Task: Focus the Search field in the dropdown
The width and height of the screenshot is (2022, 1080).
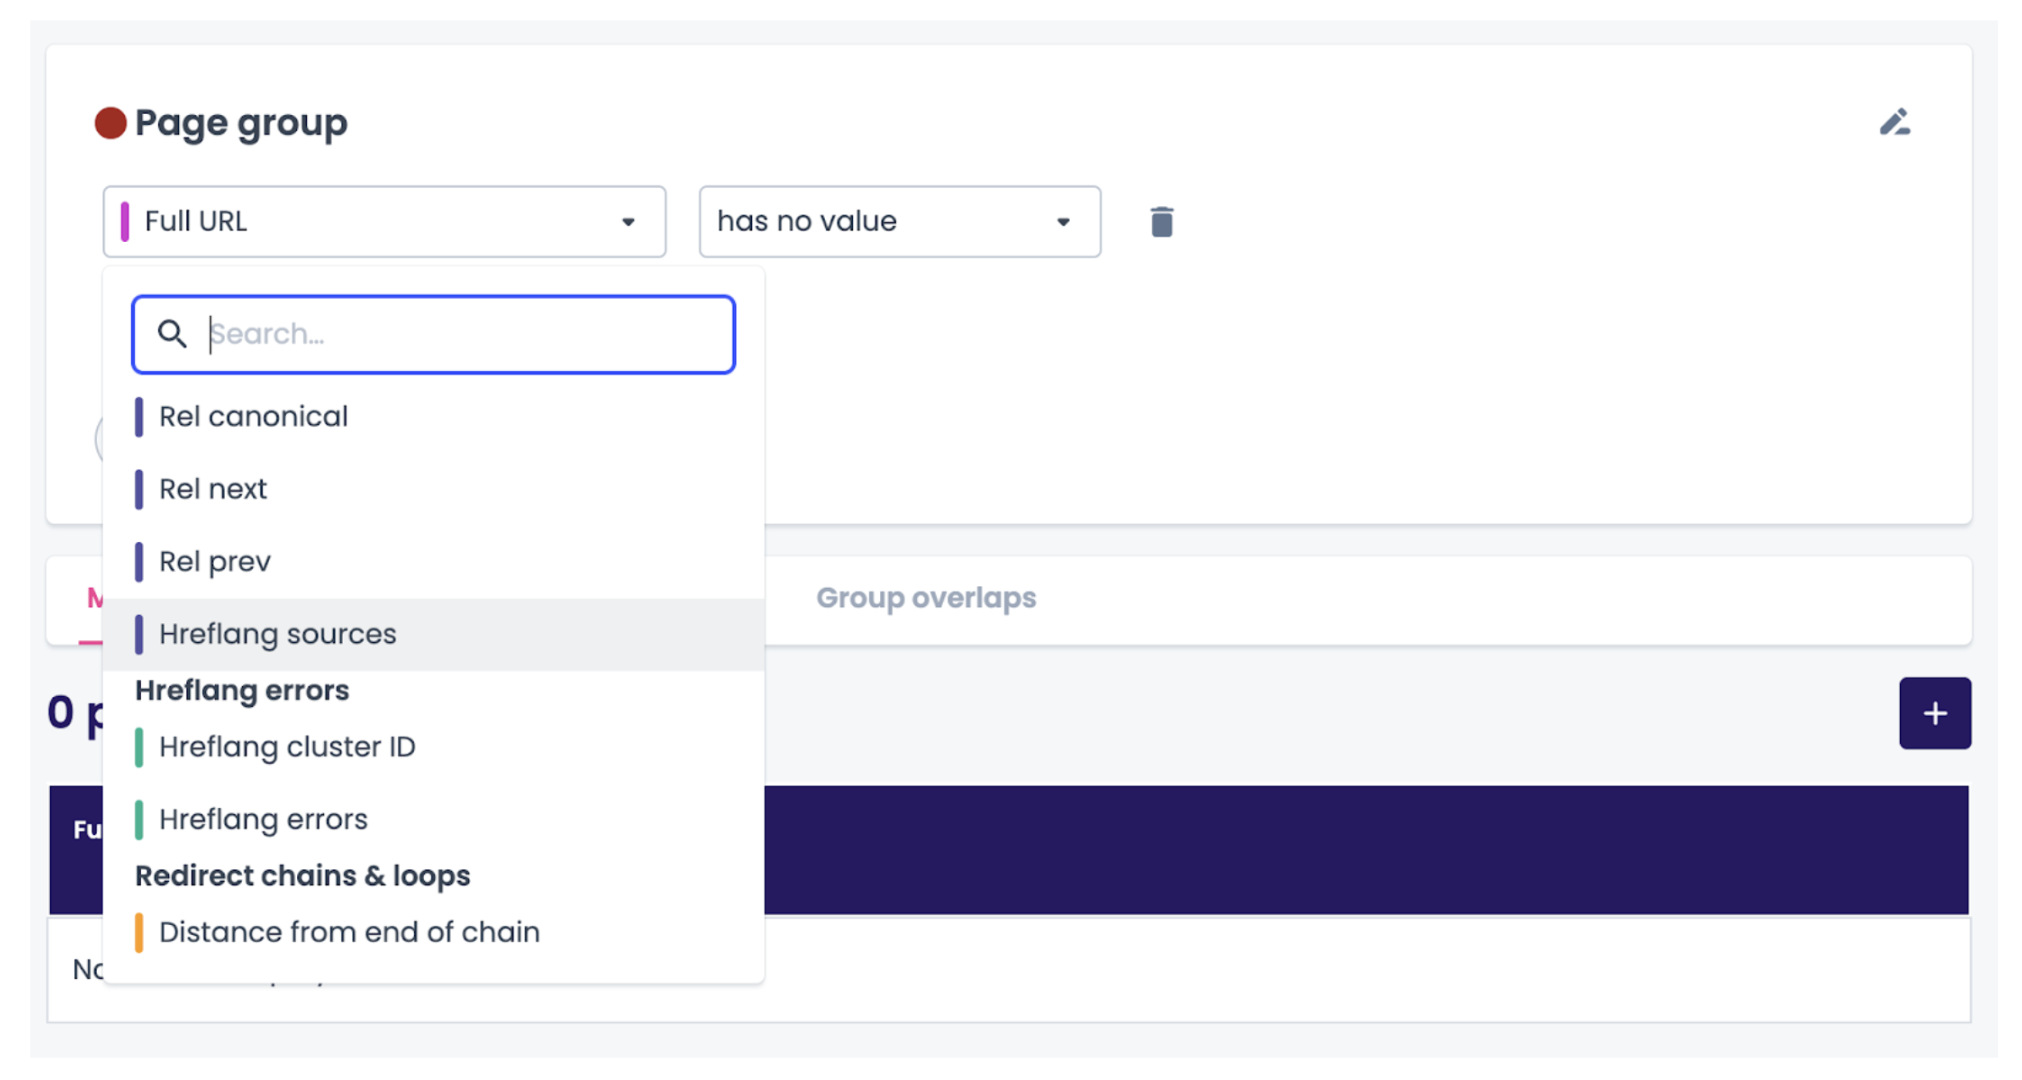Action: click(x=434, y=334)
